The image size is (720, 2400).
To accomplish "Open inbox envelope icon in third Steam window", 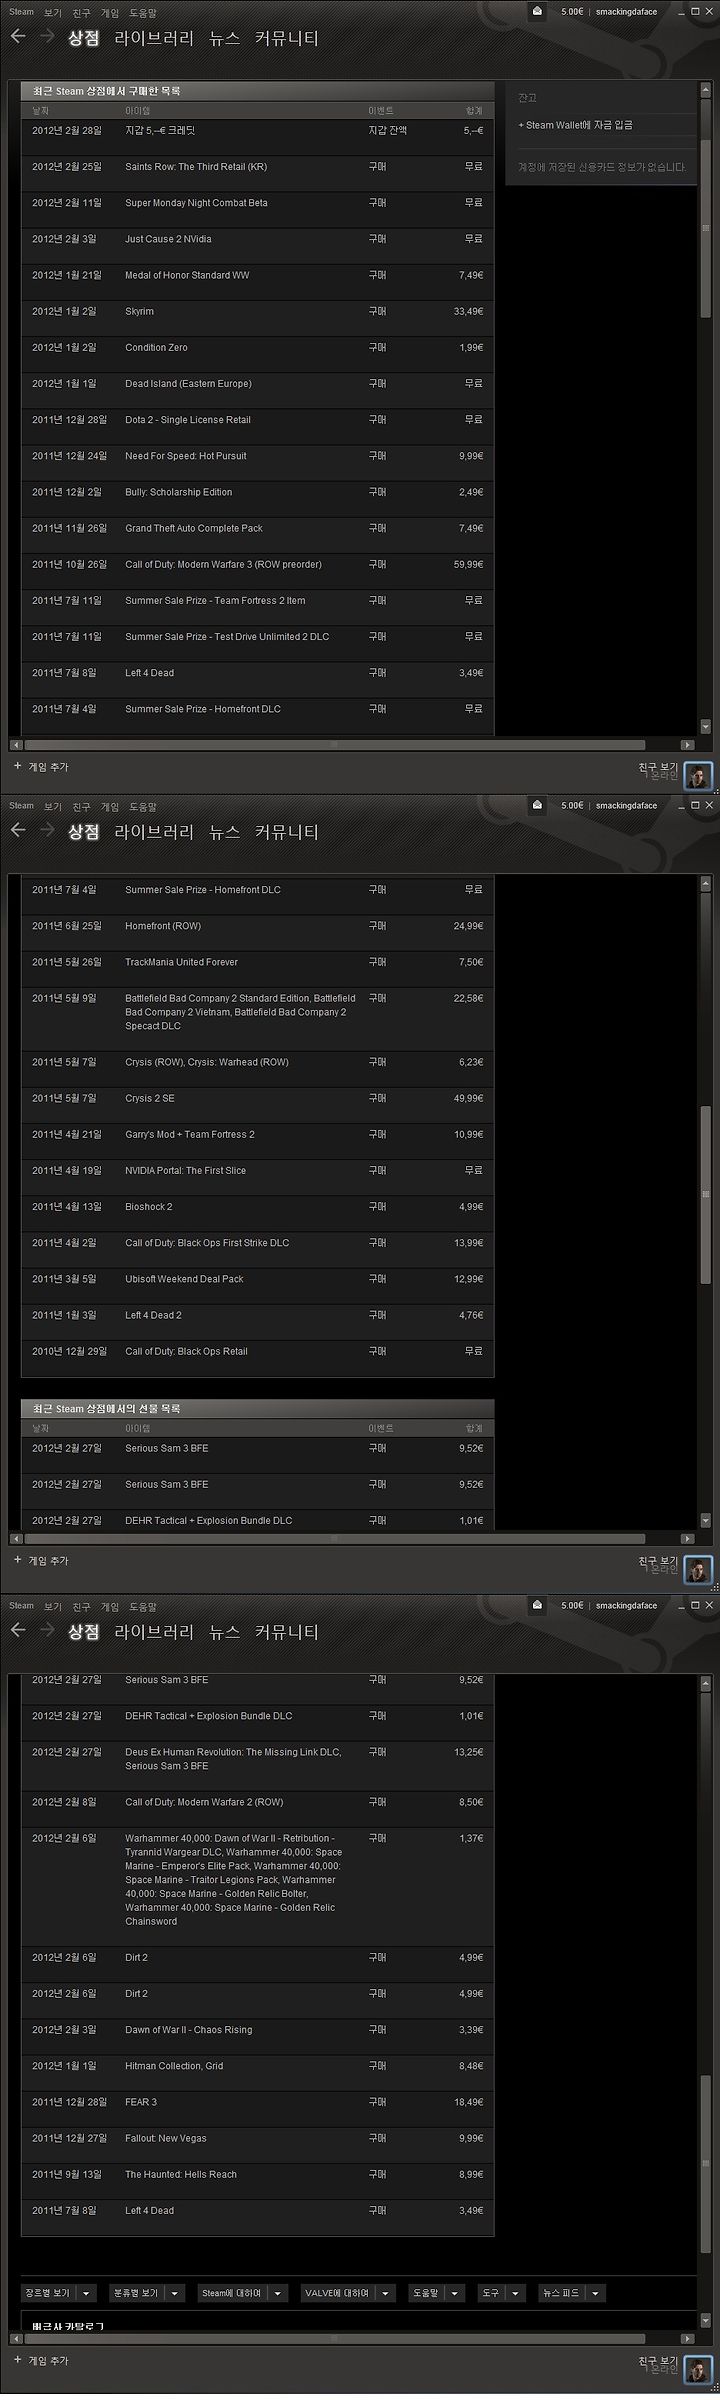I will coord(538,1605).
